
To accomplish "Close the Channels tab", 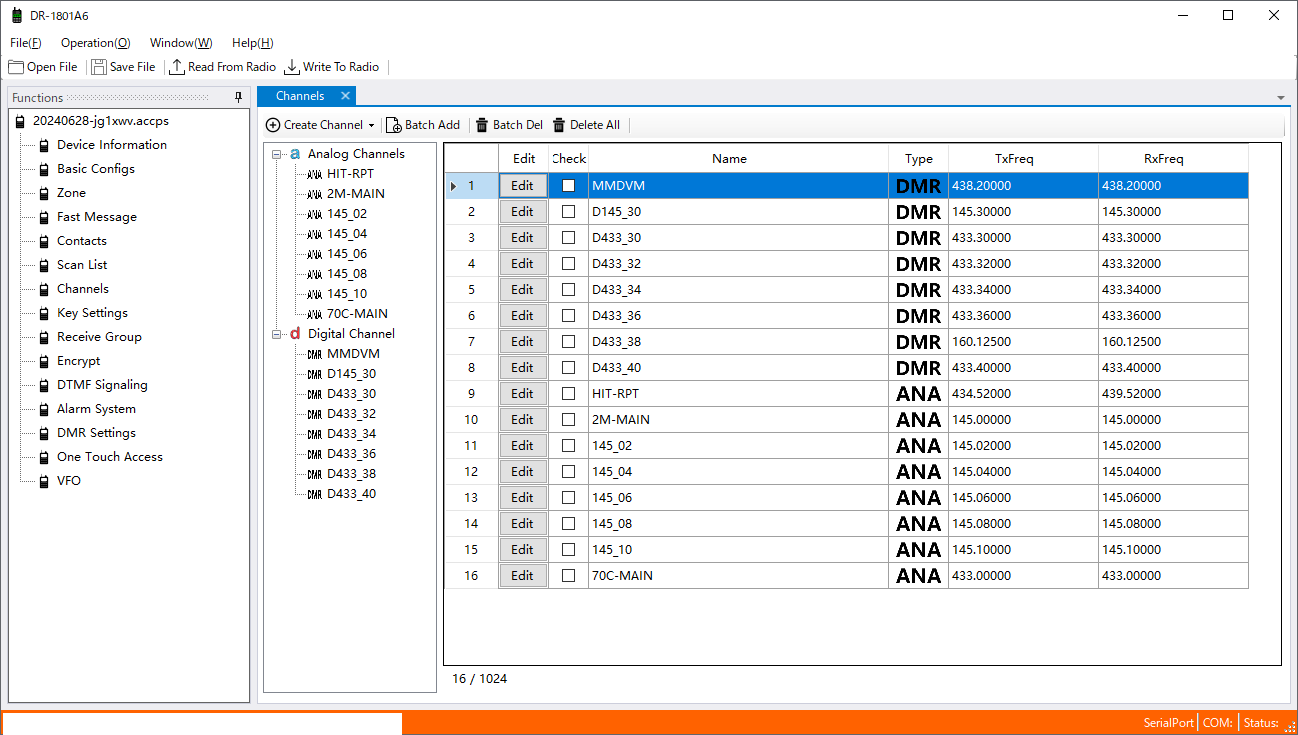I will [x=345, y=96].
